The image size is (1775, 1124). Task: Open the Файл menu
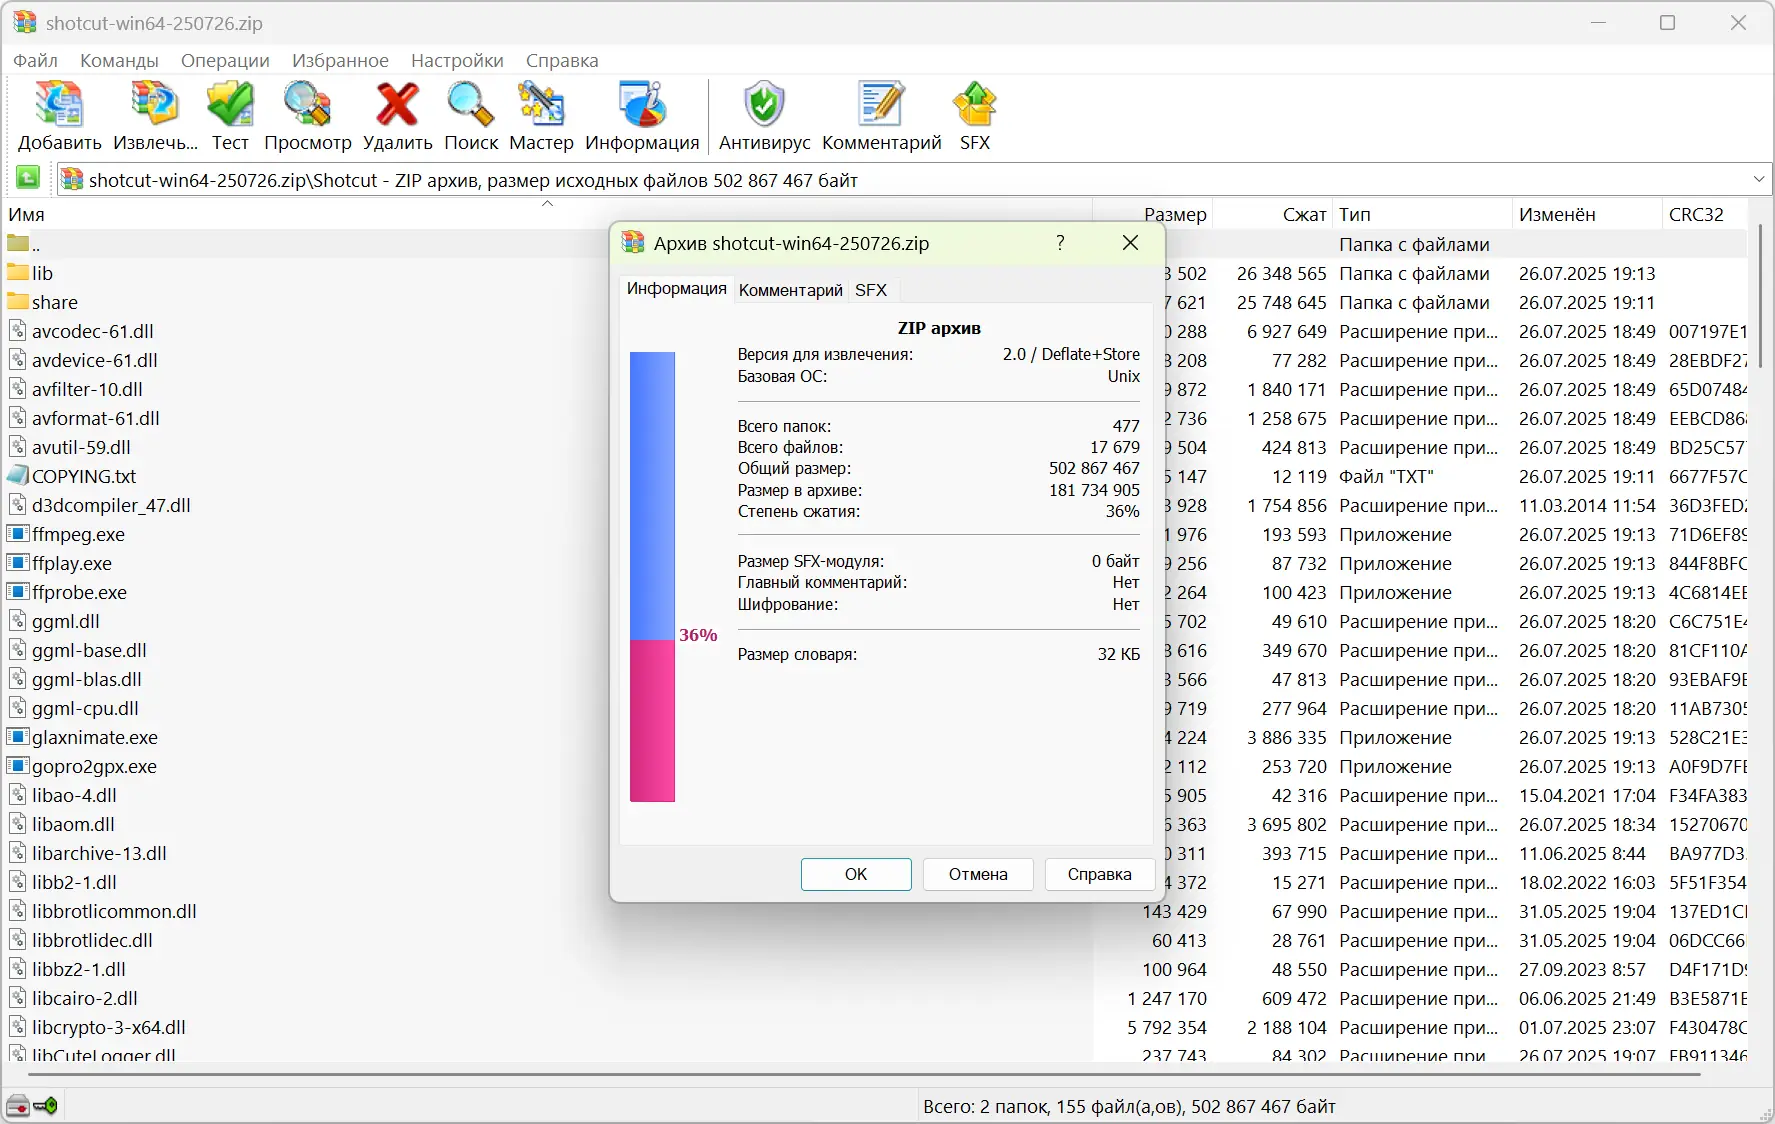pyautogui.click(x=35, y=60)
